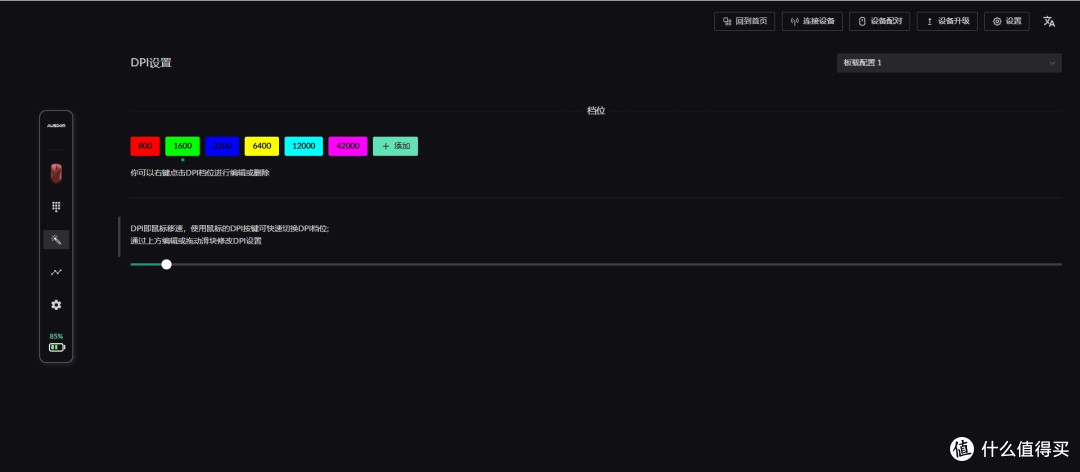Select the magenta 42000 DPI level

click(x=348, y=146)
